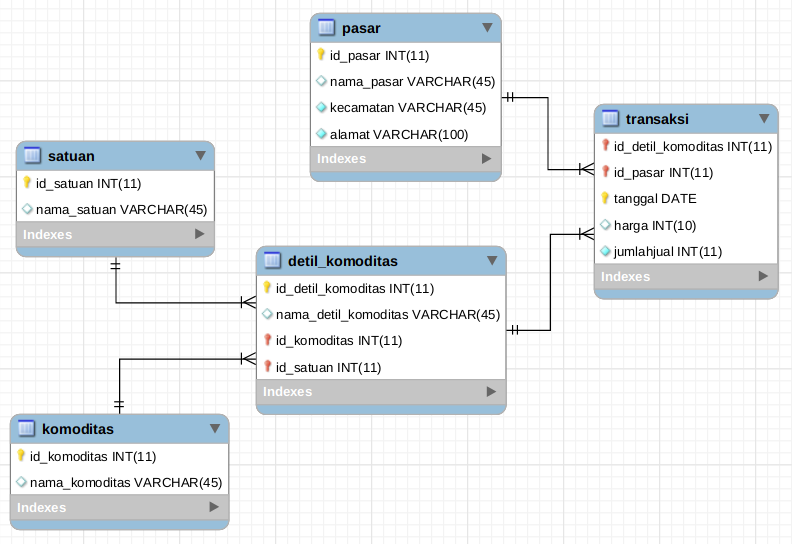The image size is (792, 544).
Task: Click the pasar table icon
Action: pos(325,28)
